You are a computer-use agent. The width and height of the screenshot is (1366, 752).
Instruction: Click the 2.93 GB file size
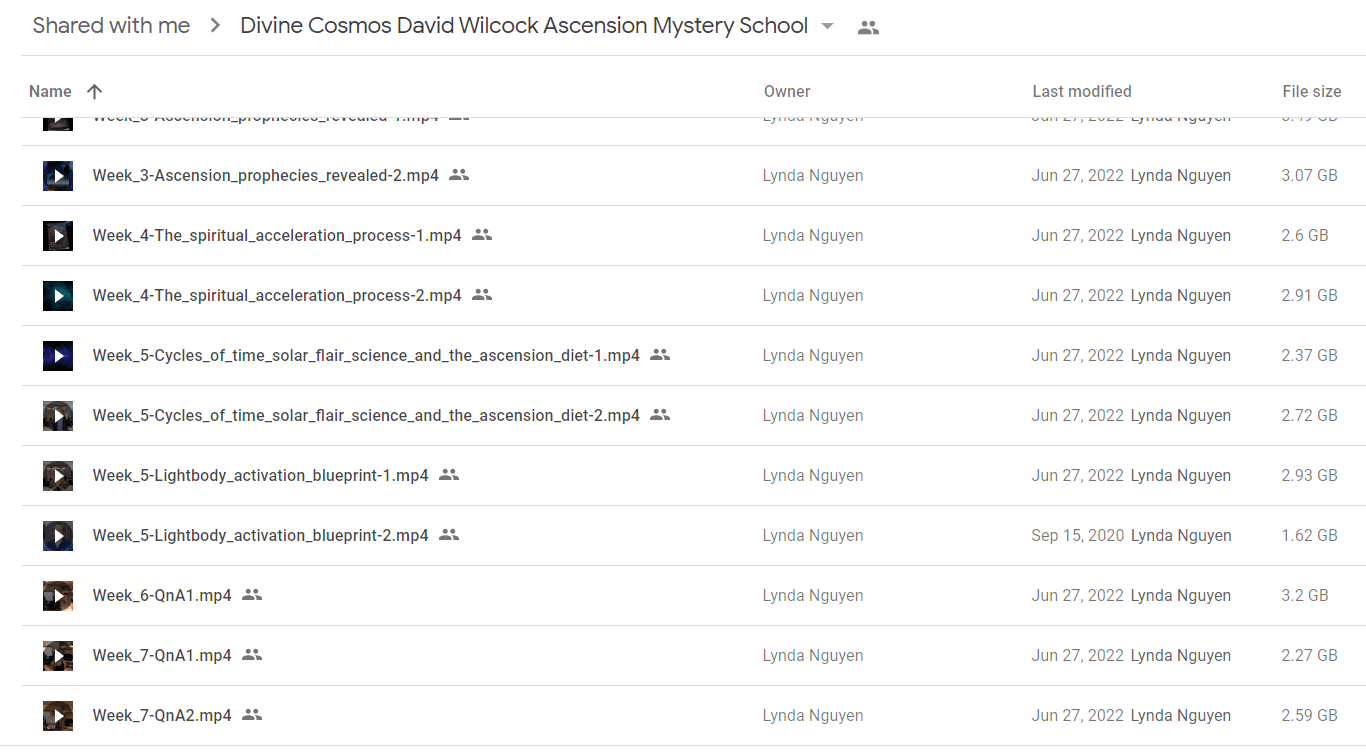coord(1309,476)
